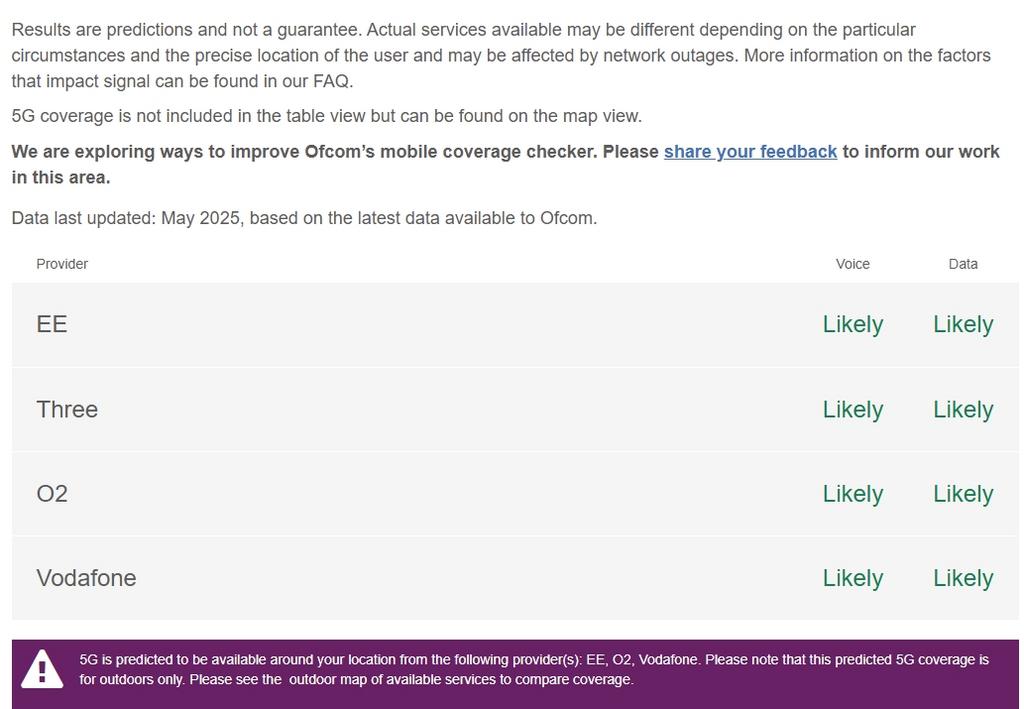1024x709 pixels.
Task: Click Three's Voice Likely result
Action: 853,409
